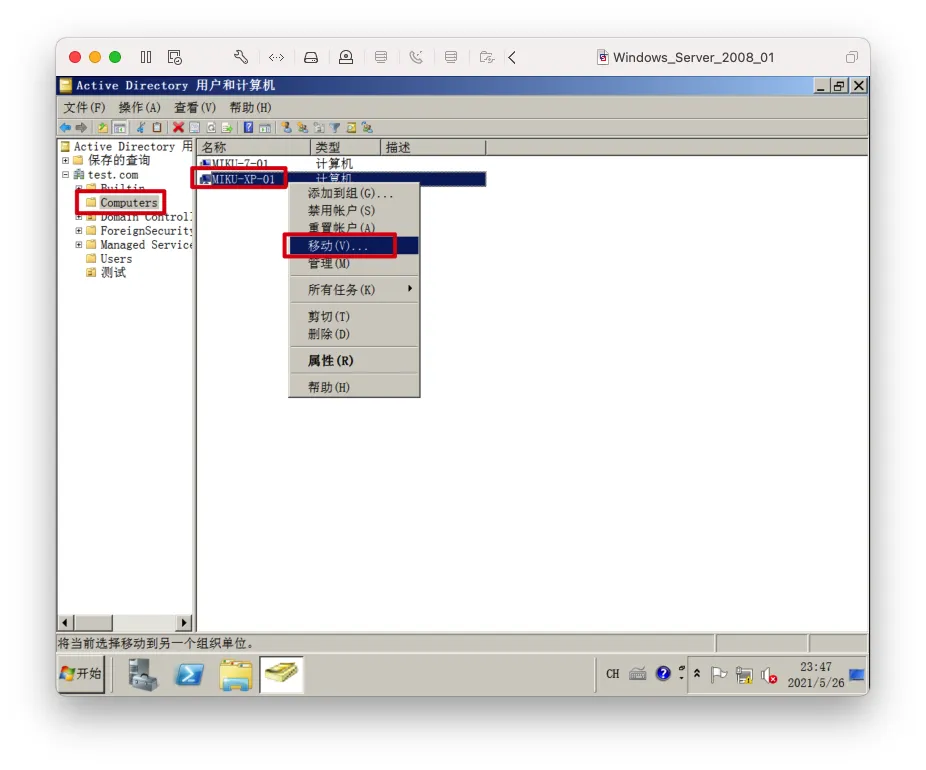Select the 测试 organizational unit in the tree

pos(113,272)
